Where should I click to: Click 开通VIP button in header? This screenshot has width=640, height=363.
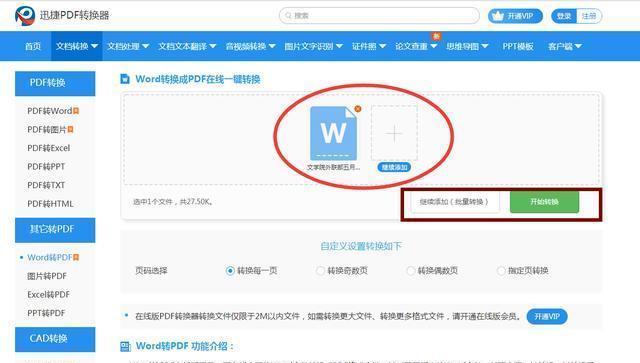point(515,16)
